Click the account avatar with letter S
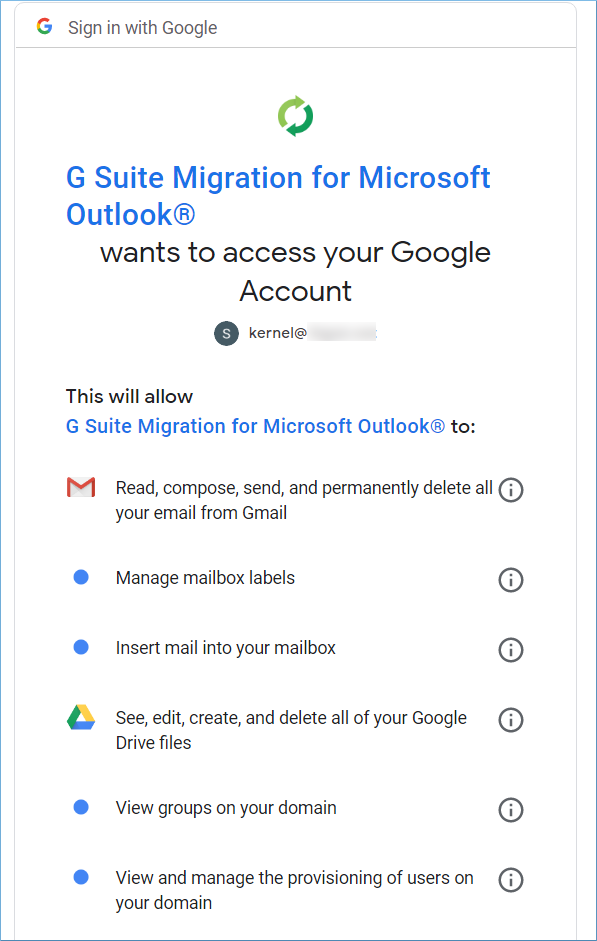597x941 pixels. pos(226,334)
